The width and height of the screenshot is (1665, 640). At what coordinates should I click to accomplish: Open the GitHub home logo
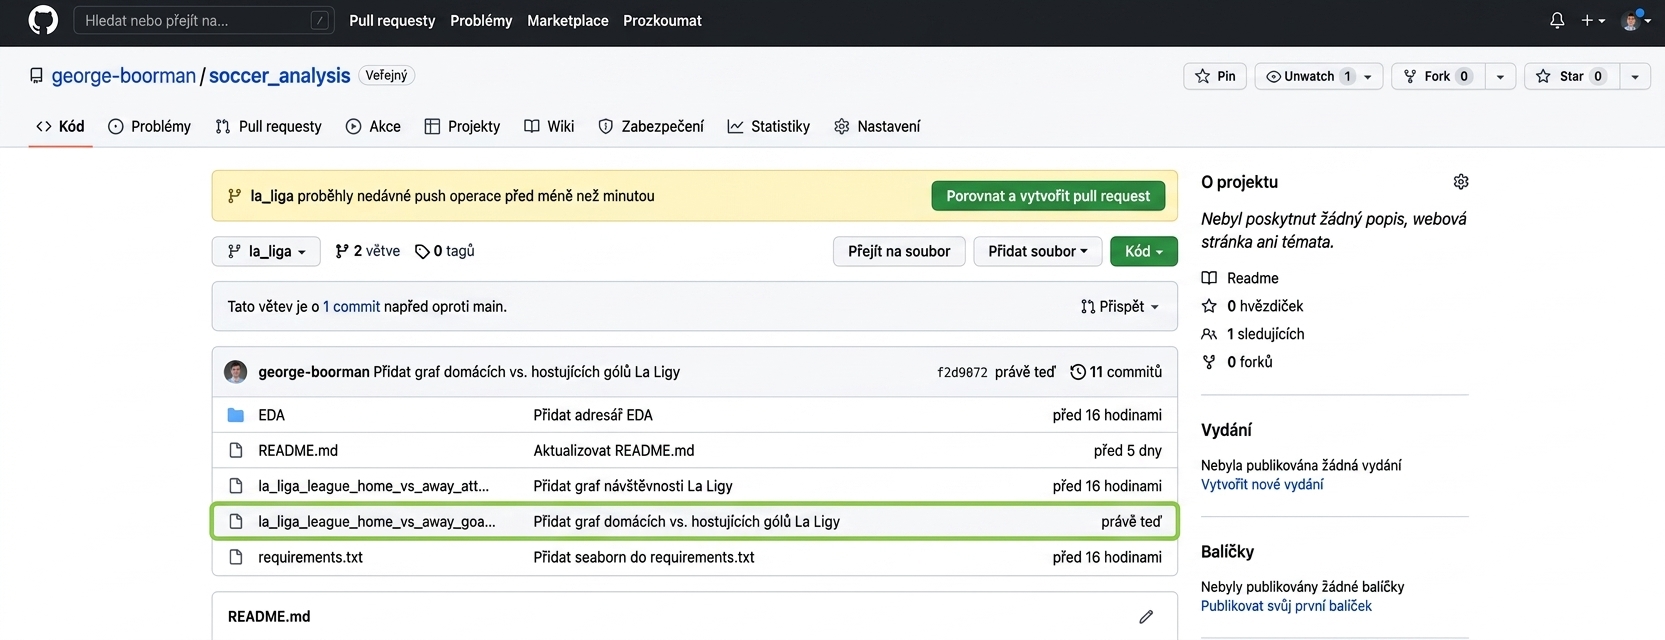(43, 20)
